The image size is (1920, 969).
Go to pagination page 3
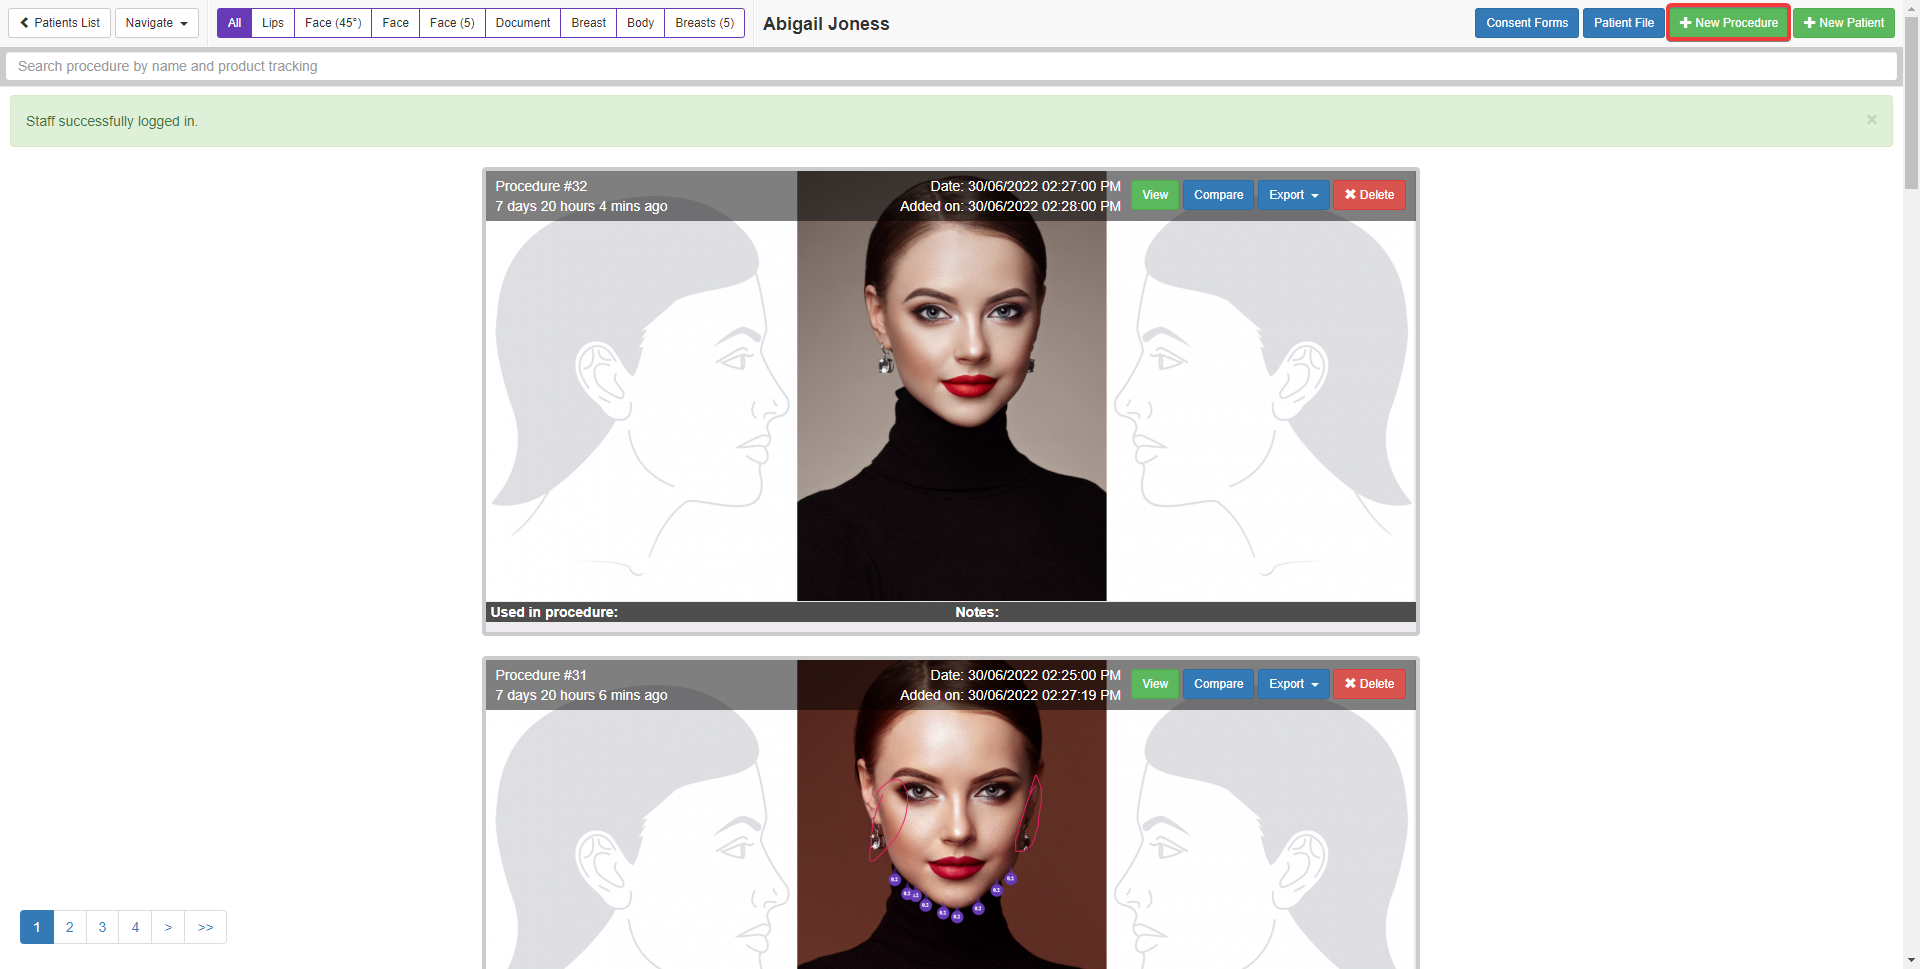tap(102, 927)
